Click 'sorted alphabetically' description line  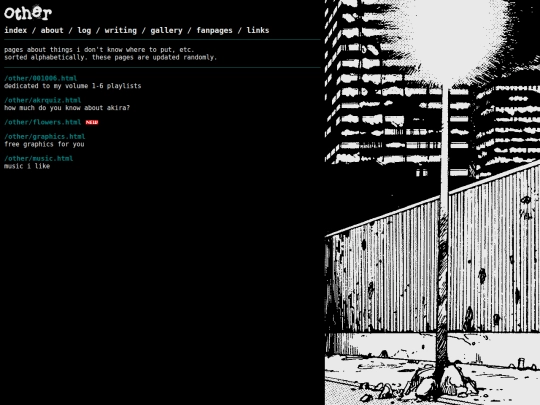click(111, 57)
